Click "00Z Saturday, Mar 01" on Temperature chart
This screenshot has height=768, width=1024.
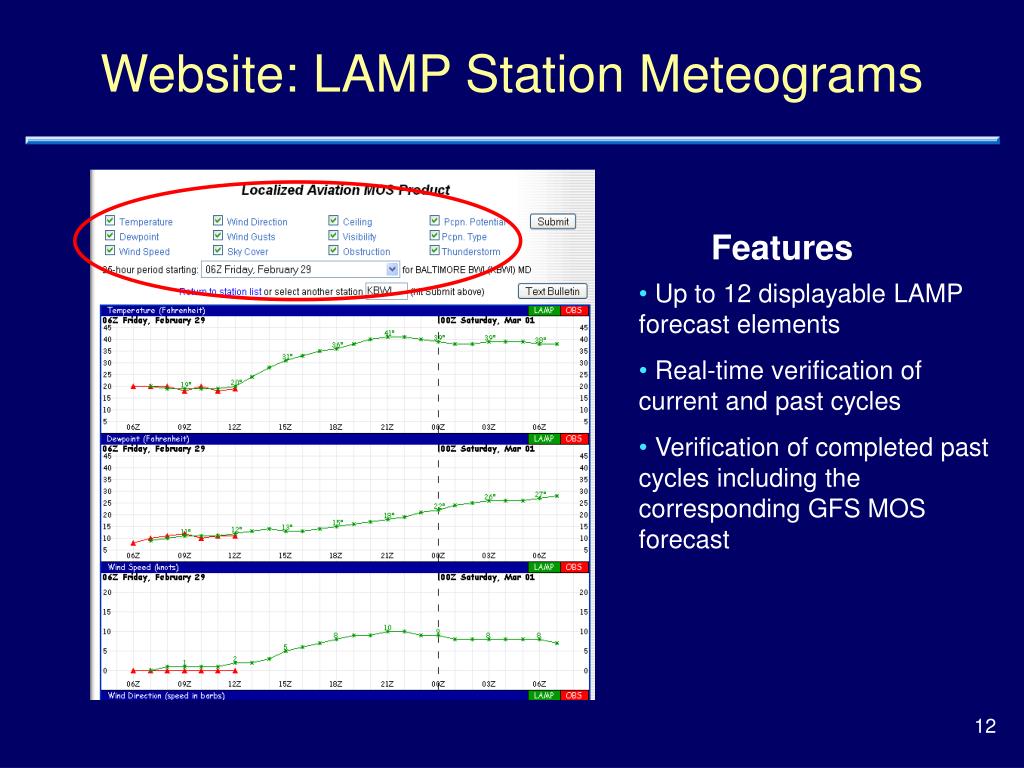point(487,321)
